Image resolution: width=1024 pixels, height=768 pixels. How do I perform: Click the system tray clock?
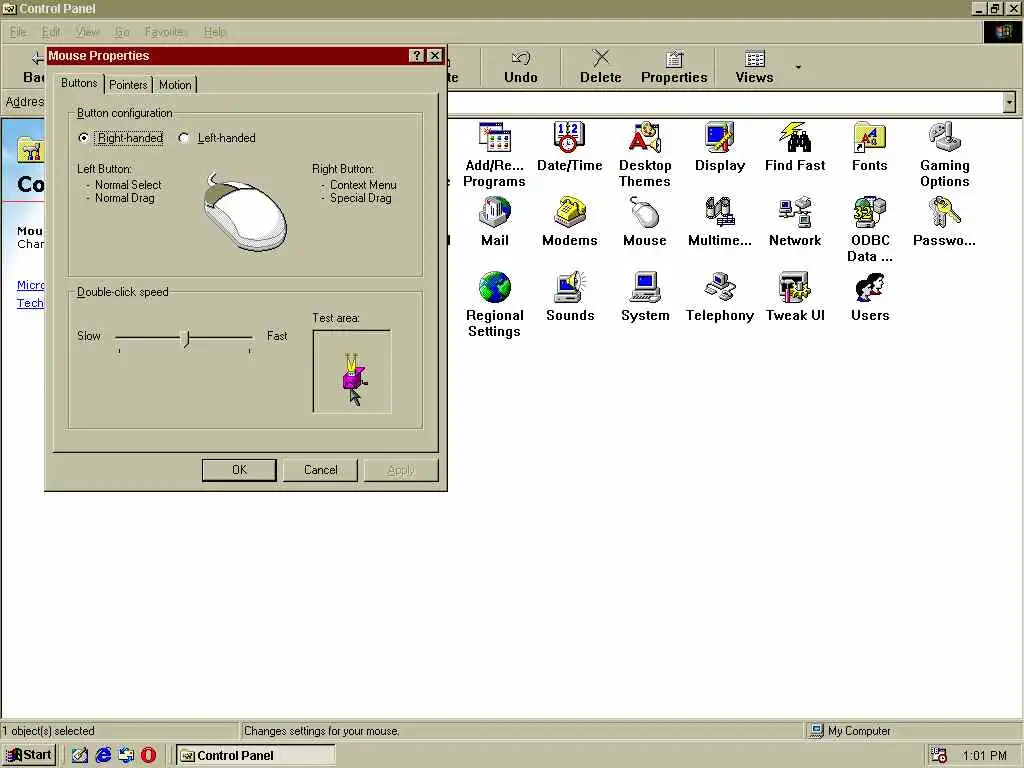pyautogui.click(x=984, y=756)
